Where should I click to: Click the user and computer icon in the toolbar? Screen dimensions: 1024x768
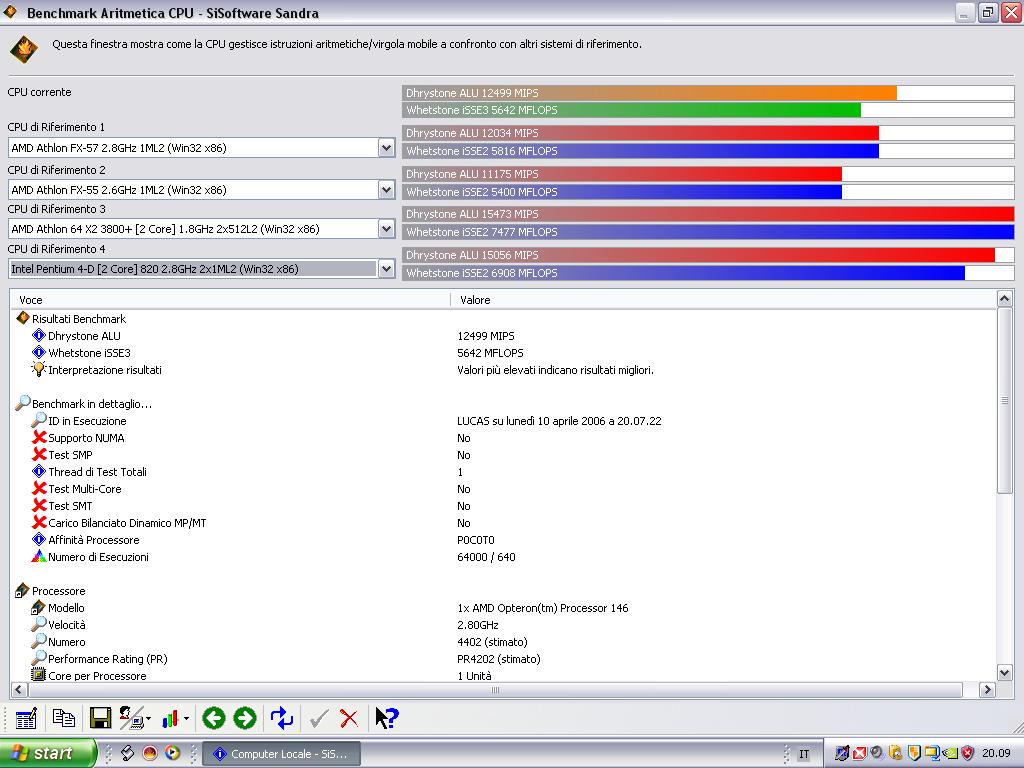(131, 718)
